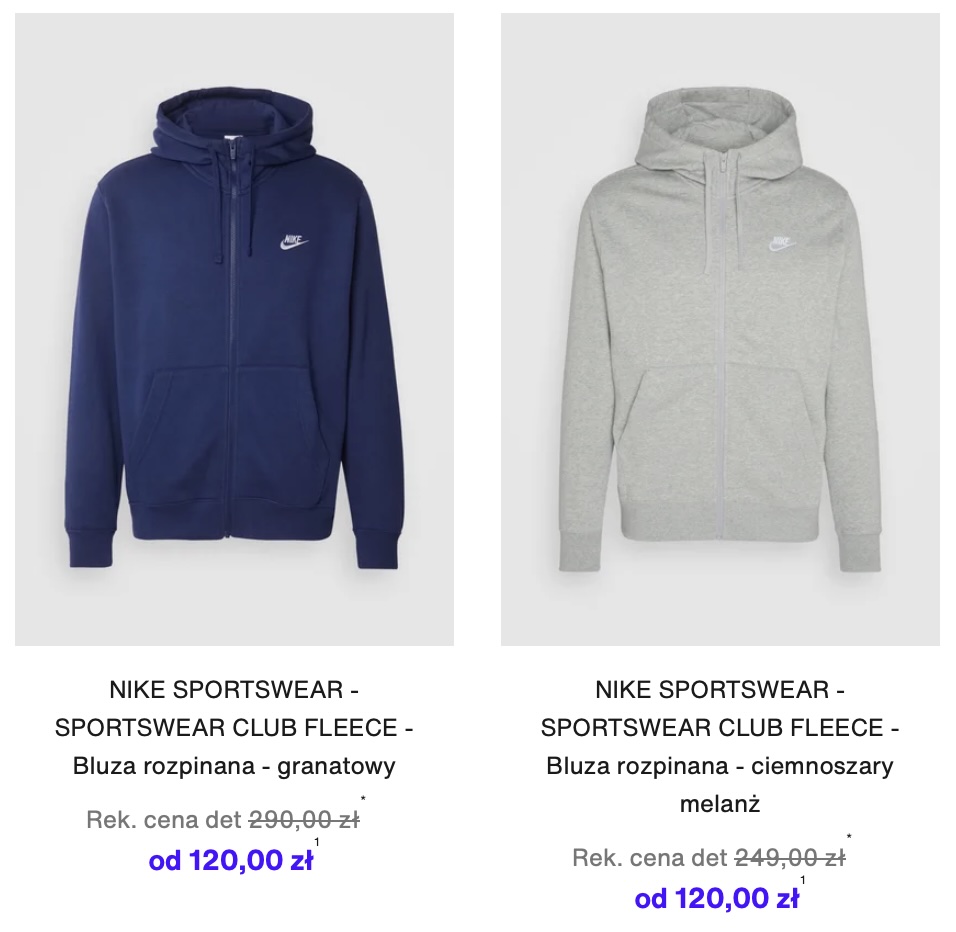Click the Rek. cena det label under granatowy
The image size is (956, 932).
coord(165,820)
